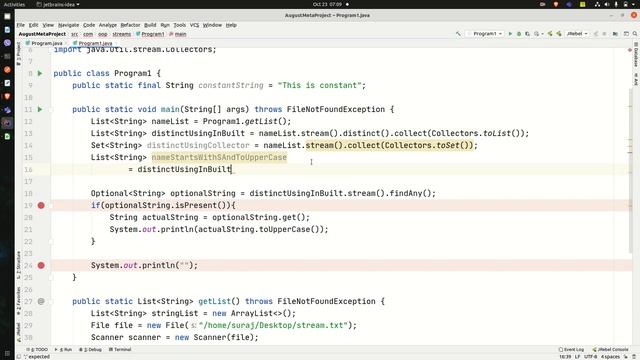Click the second green JRebel debug icon
Viewport: 640px width, 360px height.
pyautogui.click(x=558, y=34)
